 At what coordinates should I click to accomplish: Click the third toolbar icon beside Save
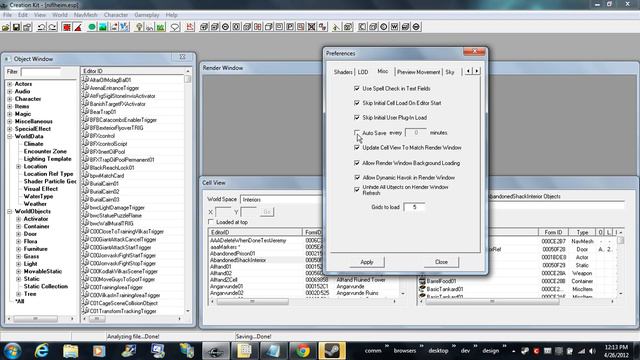click(x=27, y=27)
